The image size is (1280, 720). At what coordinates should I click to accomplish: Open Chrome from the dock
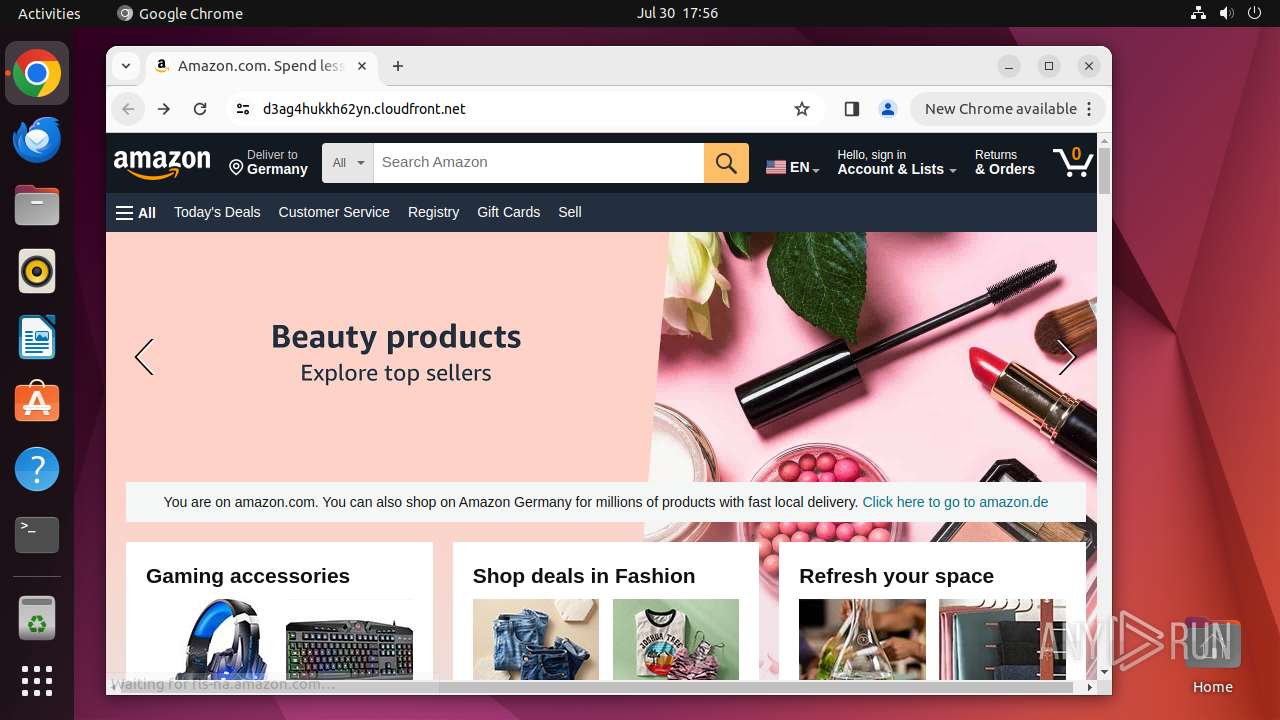coord(37,73)
